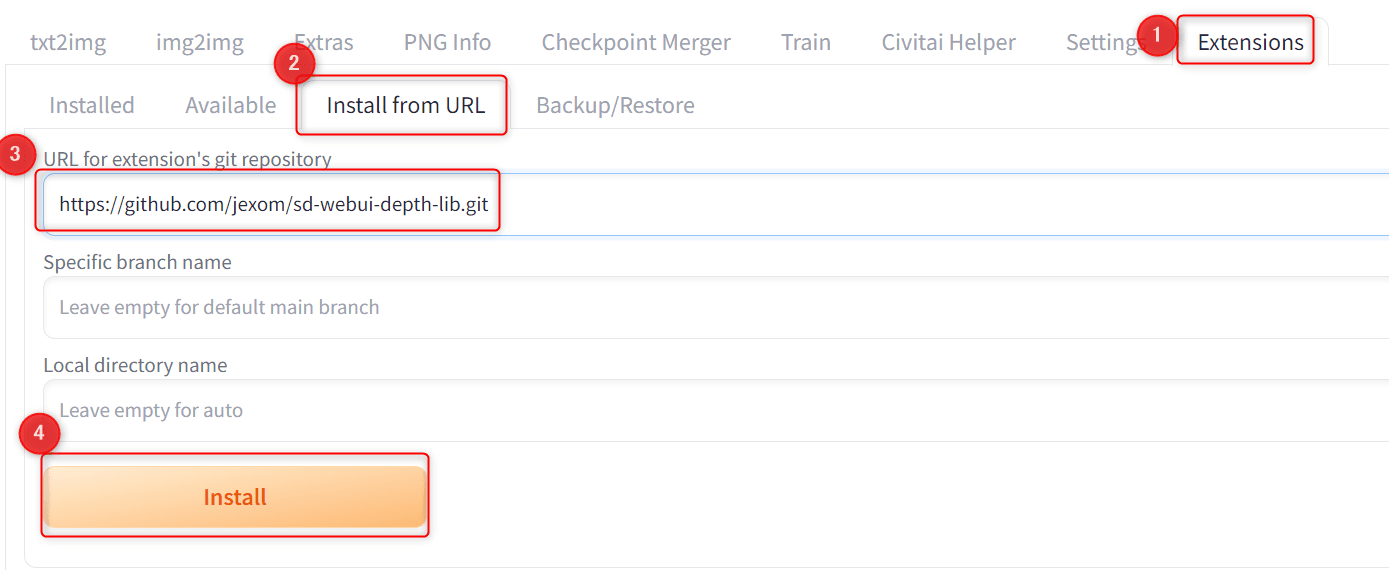Screen dimensions: 1389x570
Task: Click the extension git repository URL field
Action: tap(700, 204)
